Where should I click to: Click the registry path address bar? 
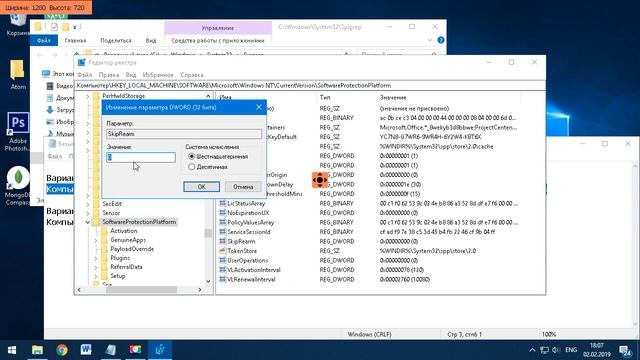310,86
